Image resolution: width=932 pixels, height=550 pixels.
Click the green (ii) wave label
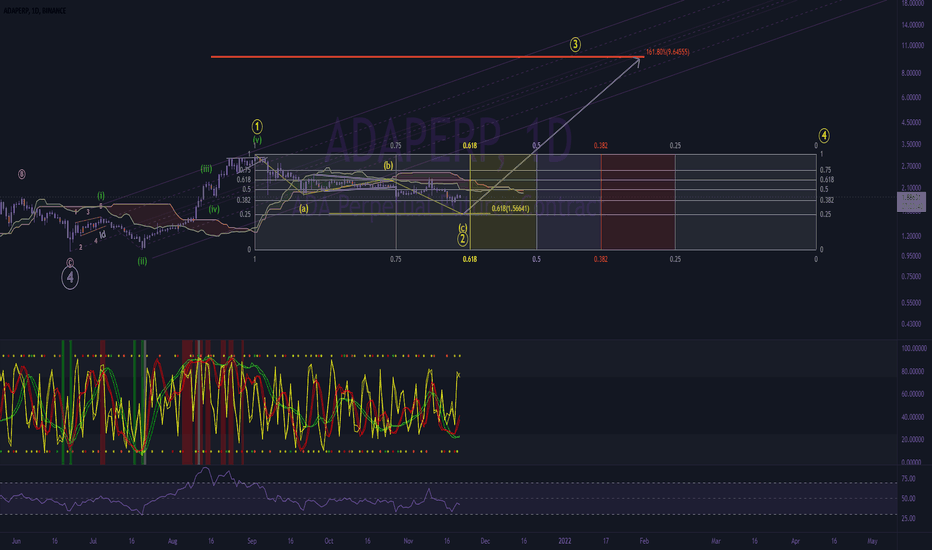point(142,260)
